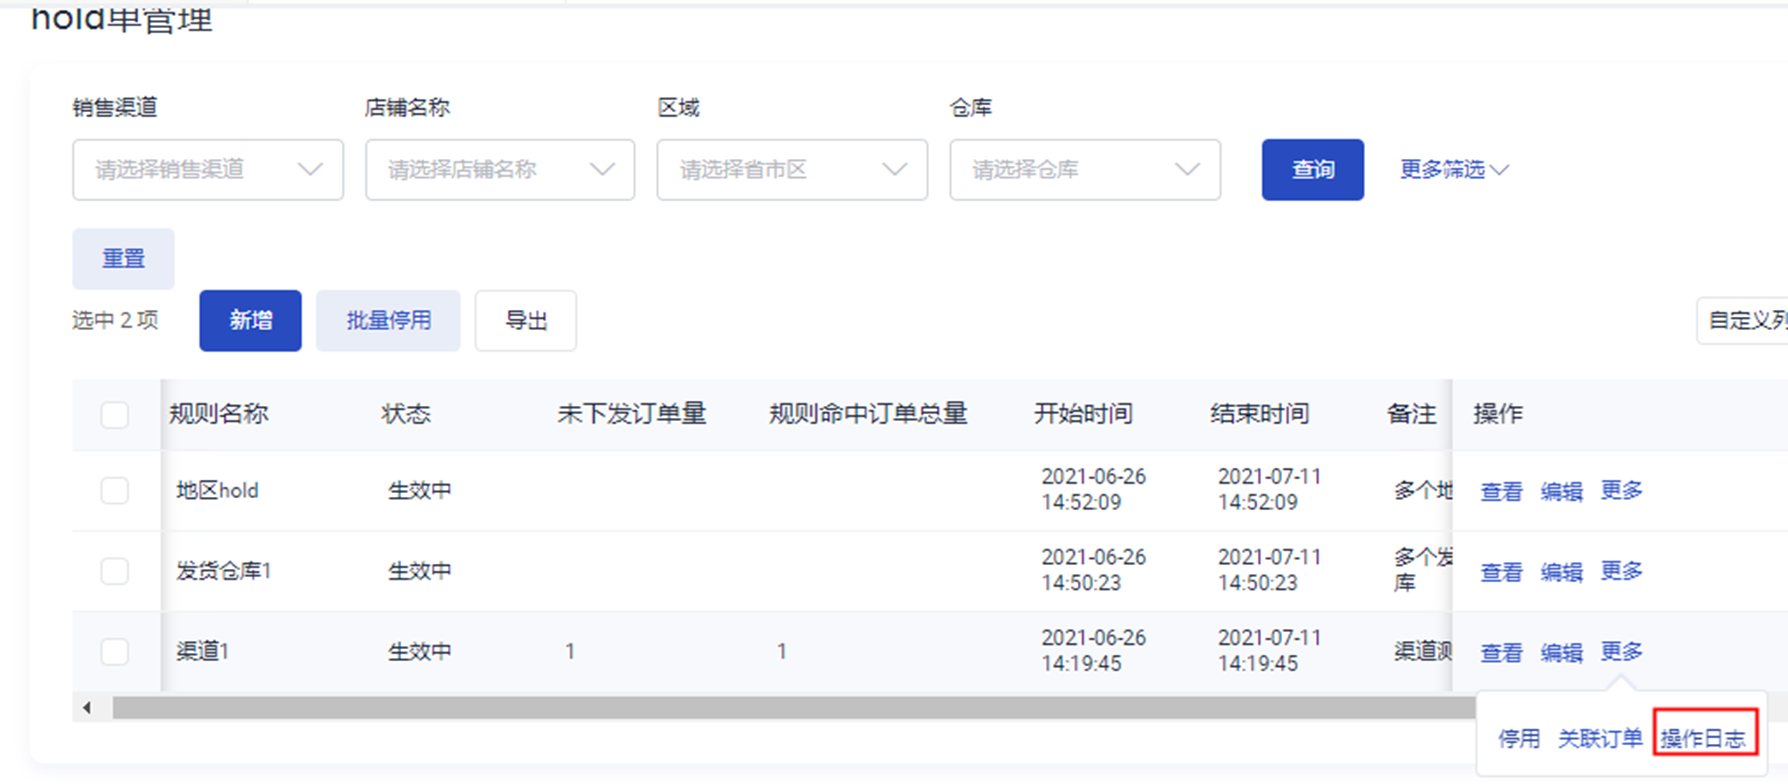Image resolution: width=1788 pixels, height=784 pixels.
Task: Click 查看 for 发货仓库1 row
Action: click(1501, 572)
